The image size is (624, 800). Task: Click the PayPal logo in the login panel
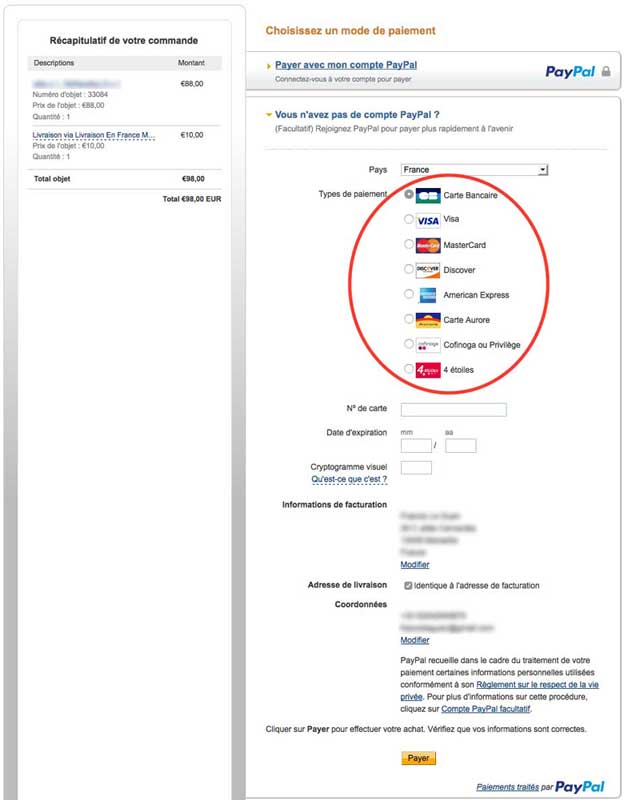570,72
